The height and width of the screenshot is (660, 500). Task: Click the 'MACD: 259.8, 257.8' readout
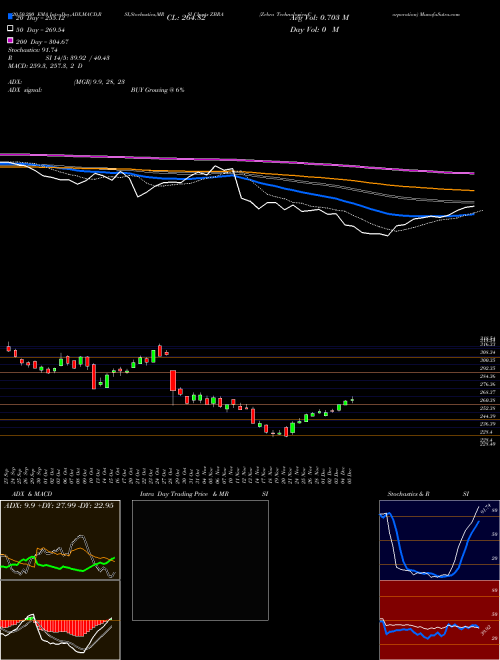[x=45, y=66]
